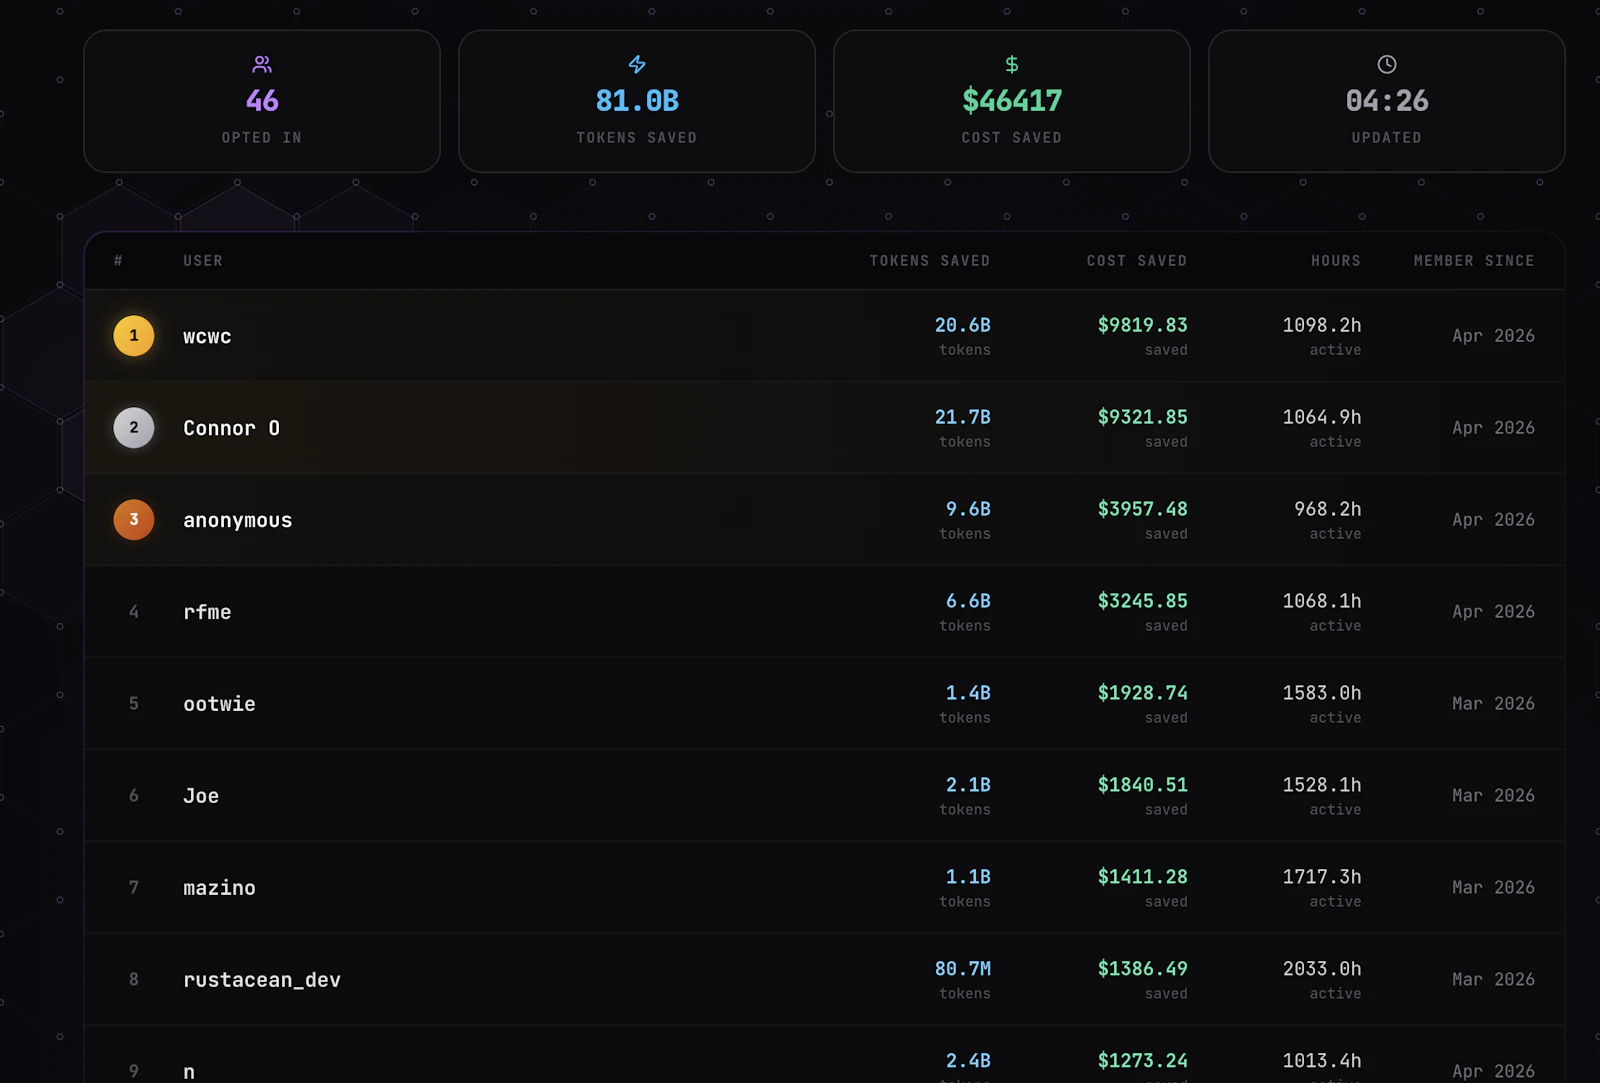
Task: Click the $3245.85 saved amount
Action: (1143, 601)
